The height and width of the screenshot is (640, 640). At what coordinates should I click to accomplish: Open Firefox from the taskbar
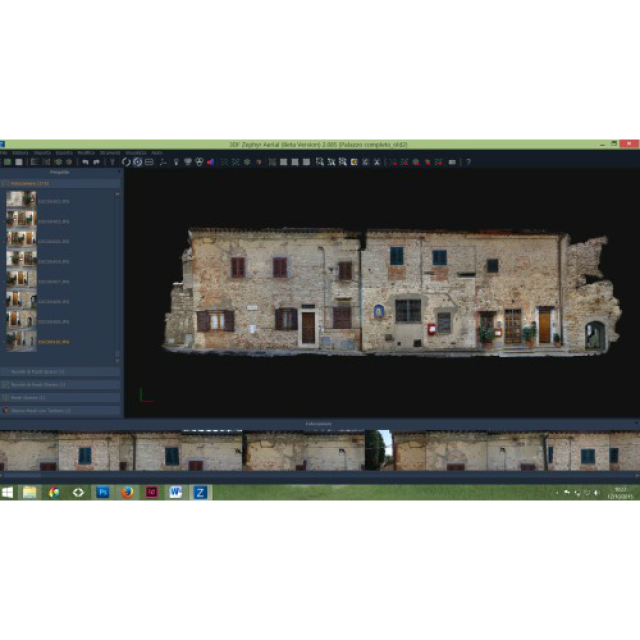(127, 492)
